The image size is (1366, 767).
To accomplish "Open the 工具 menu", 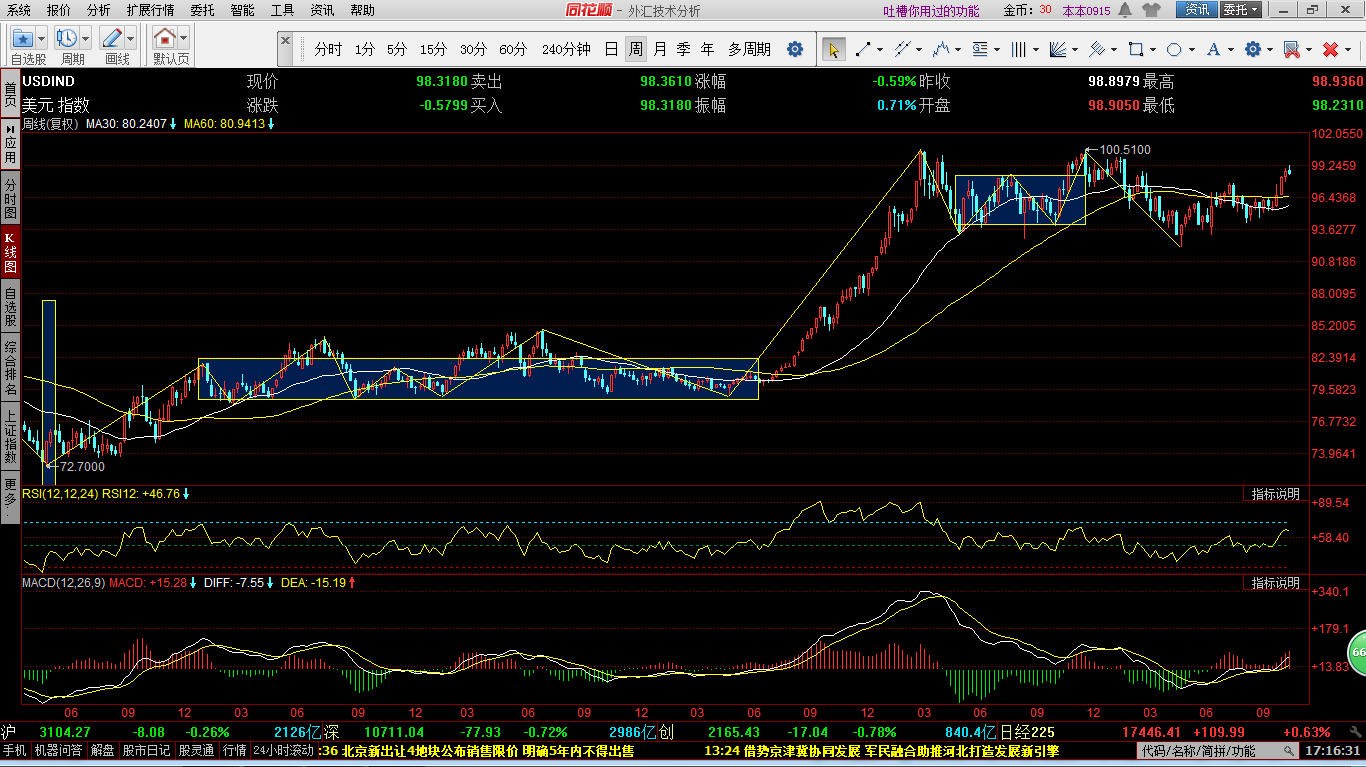I will point(282,10).
